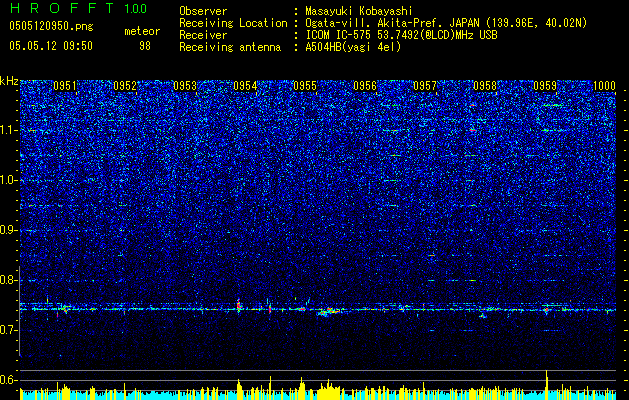Click the 0.6 frequency axis label
This screenshot has height=400, width=629.
pyautogui.click(x=8, y=380)
